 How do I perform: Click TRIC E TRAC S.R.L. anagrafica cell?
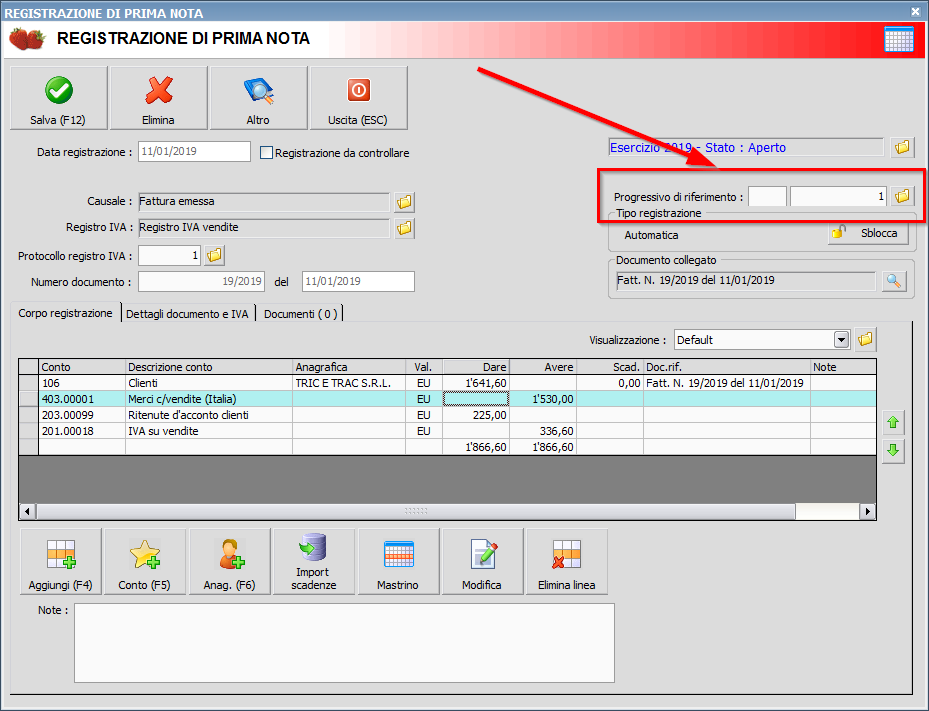[349, 383]
